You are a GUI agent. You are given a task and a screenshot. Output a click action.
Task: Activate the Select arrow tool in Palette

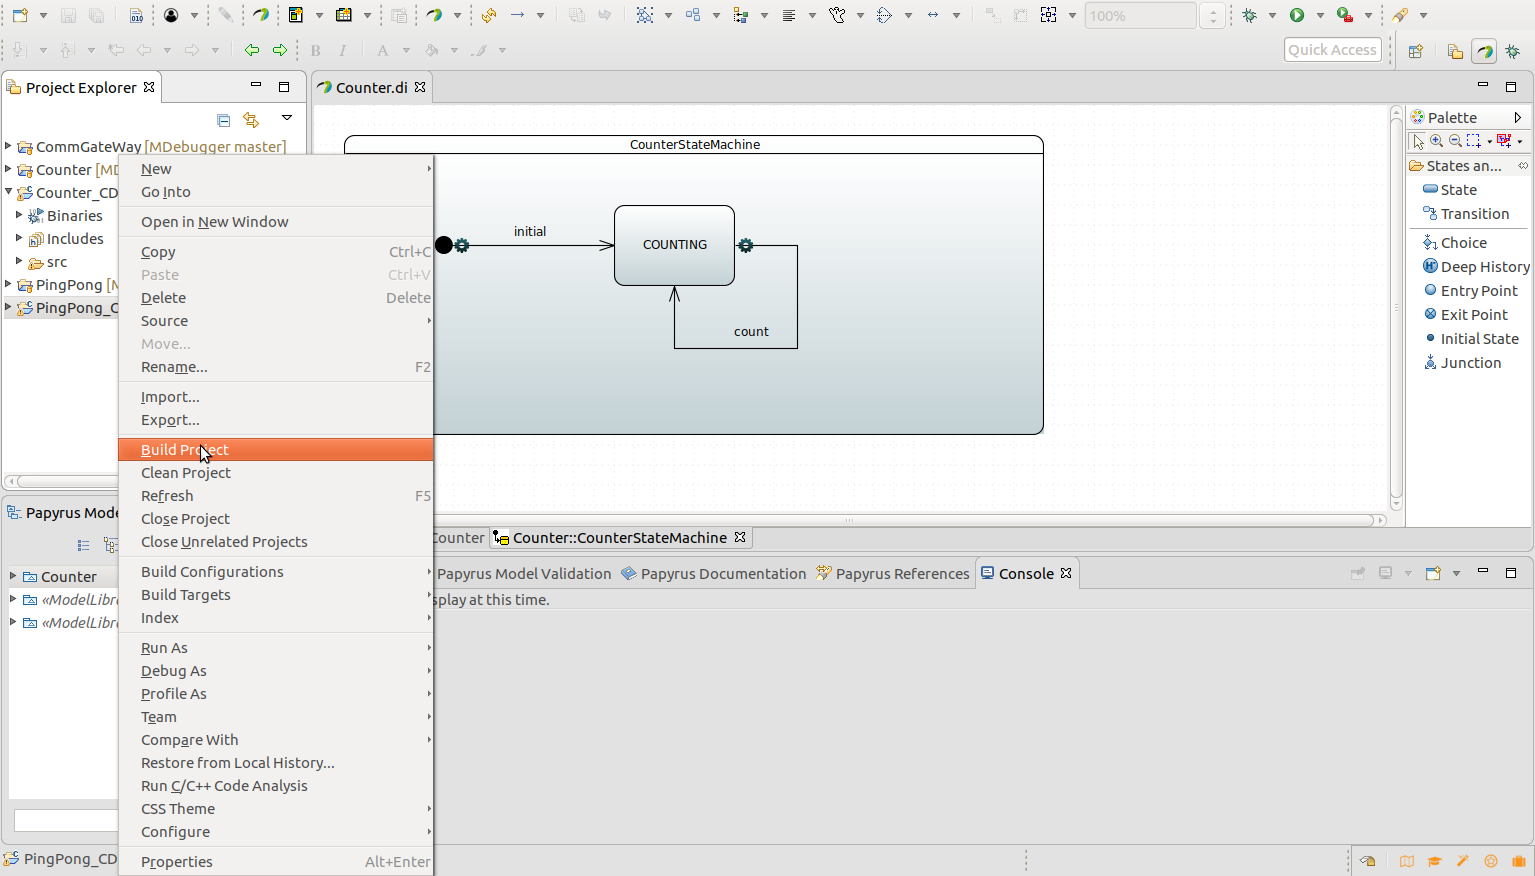pos(1418,141)
